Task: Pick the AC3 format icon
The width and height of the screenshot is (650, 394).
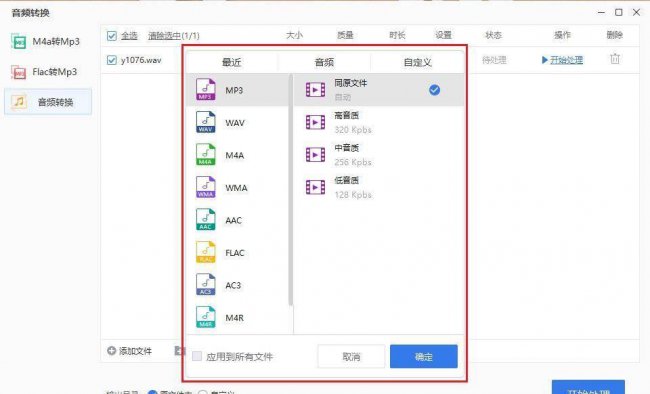Action: point(206,285)
